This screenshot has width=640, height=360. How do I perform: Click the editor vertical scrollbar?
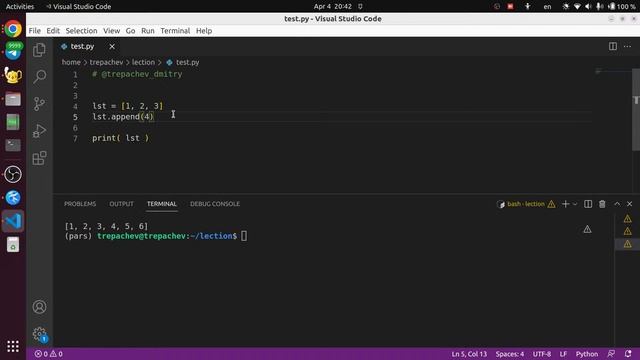pyautogui.click(x=636, y=110)
